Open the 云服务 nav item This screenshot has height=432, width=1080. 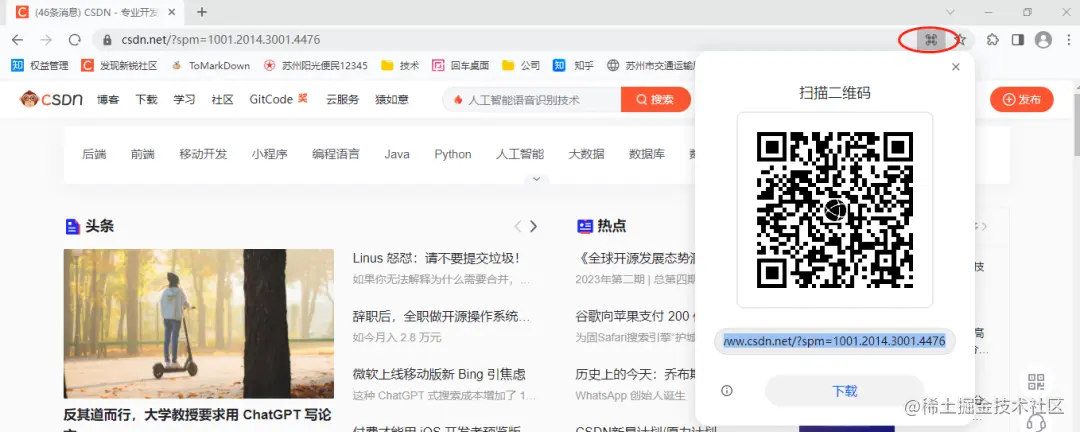[x=342, y=99]
